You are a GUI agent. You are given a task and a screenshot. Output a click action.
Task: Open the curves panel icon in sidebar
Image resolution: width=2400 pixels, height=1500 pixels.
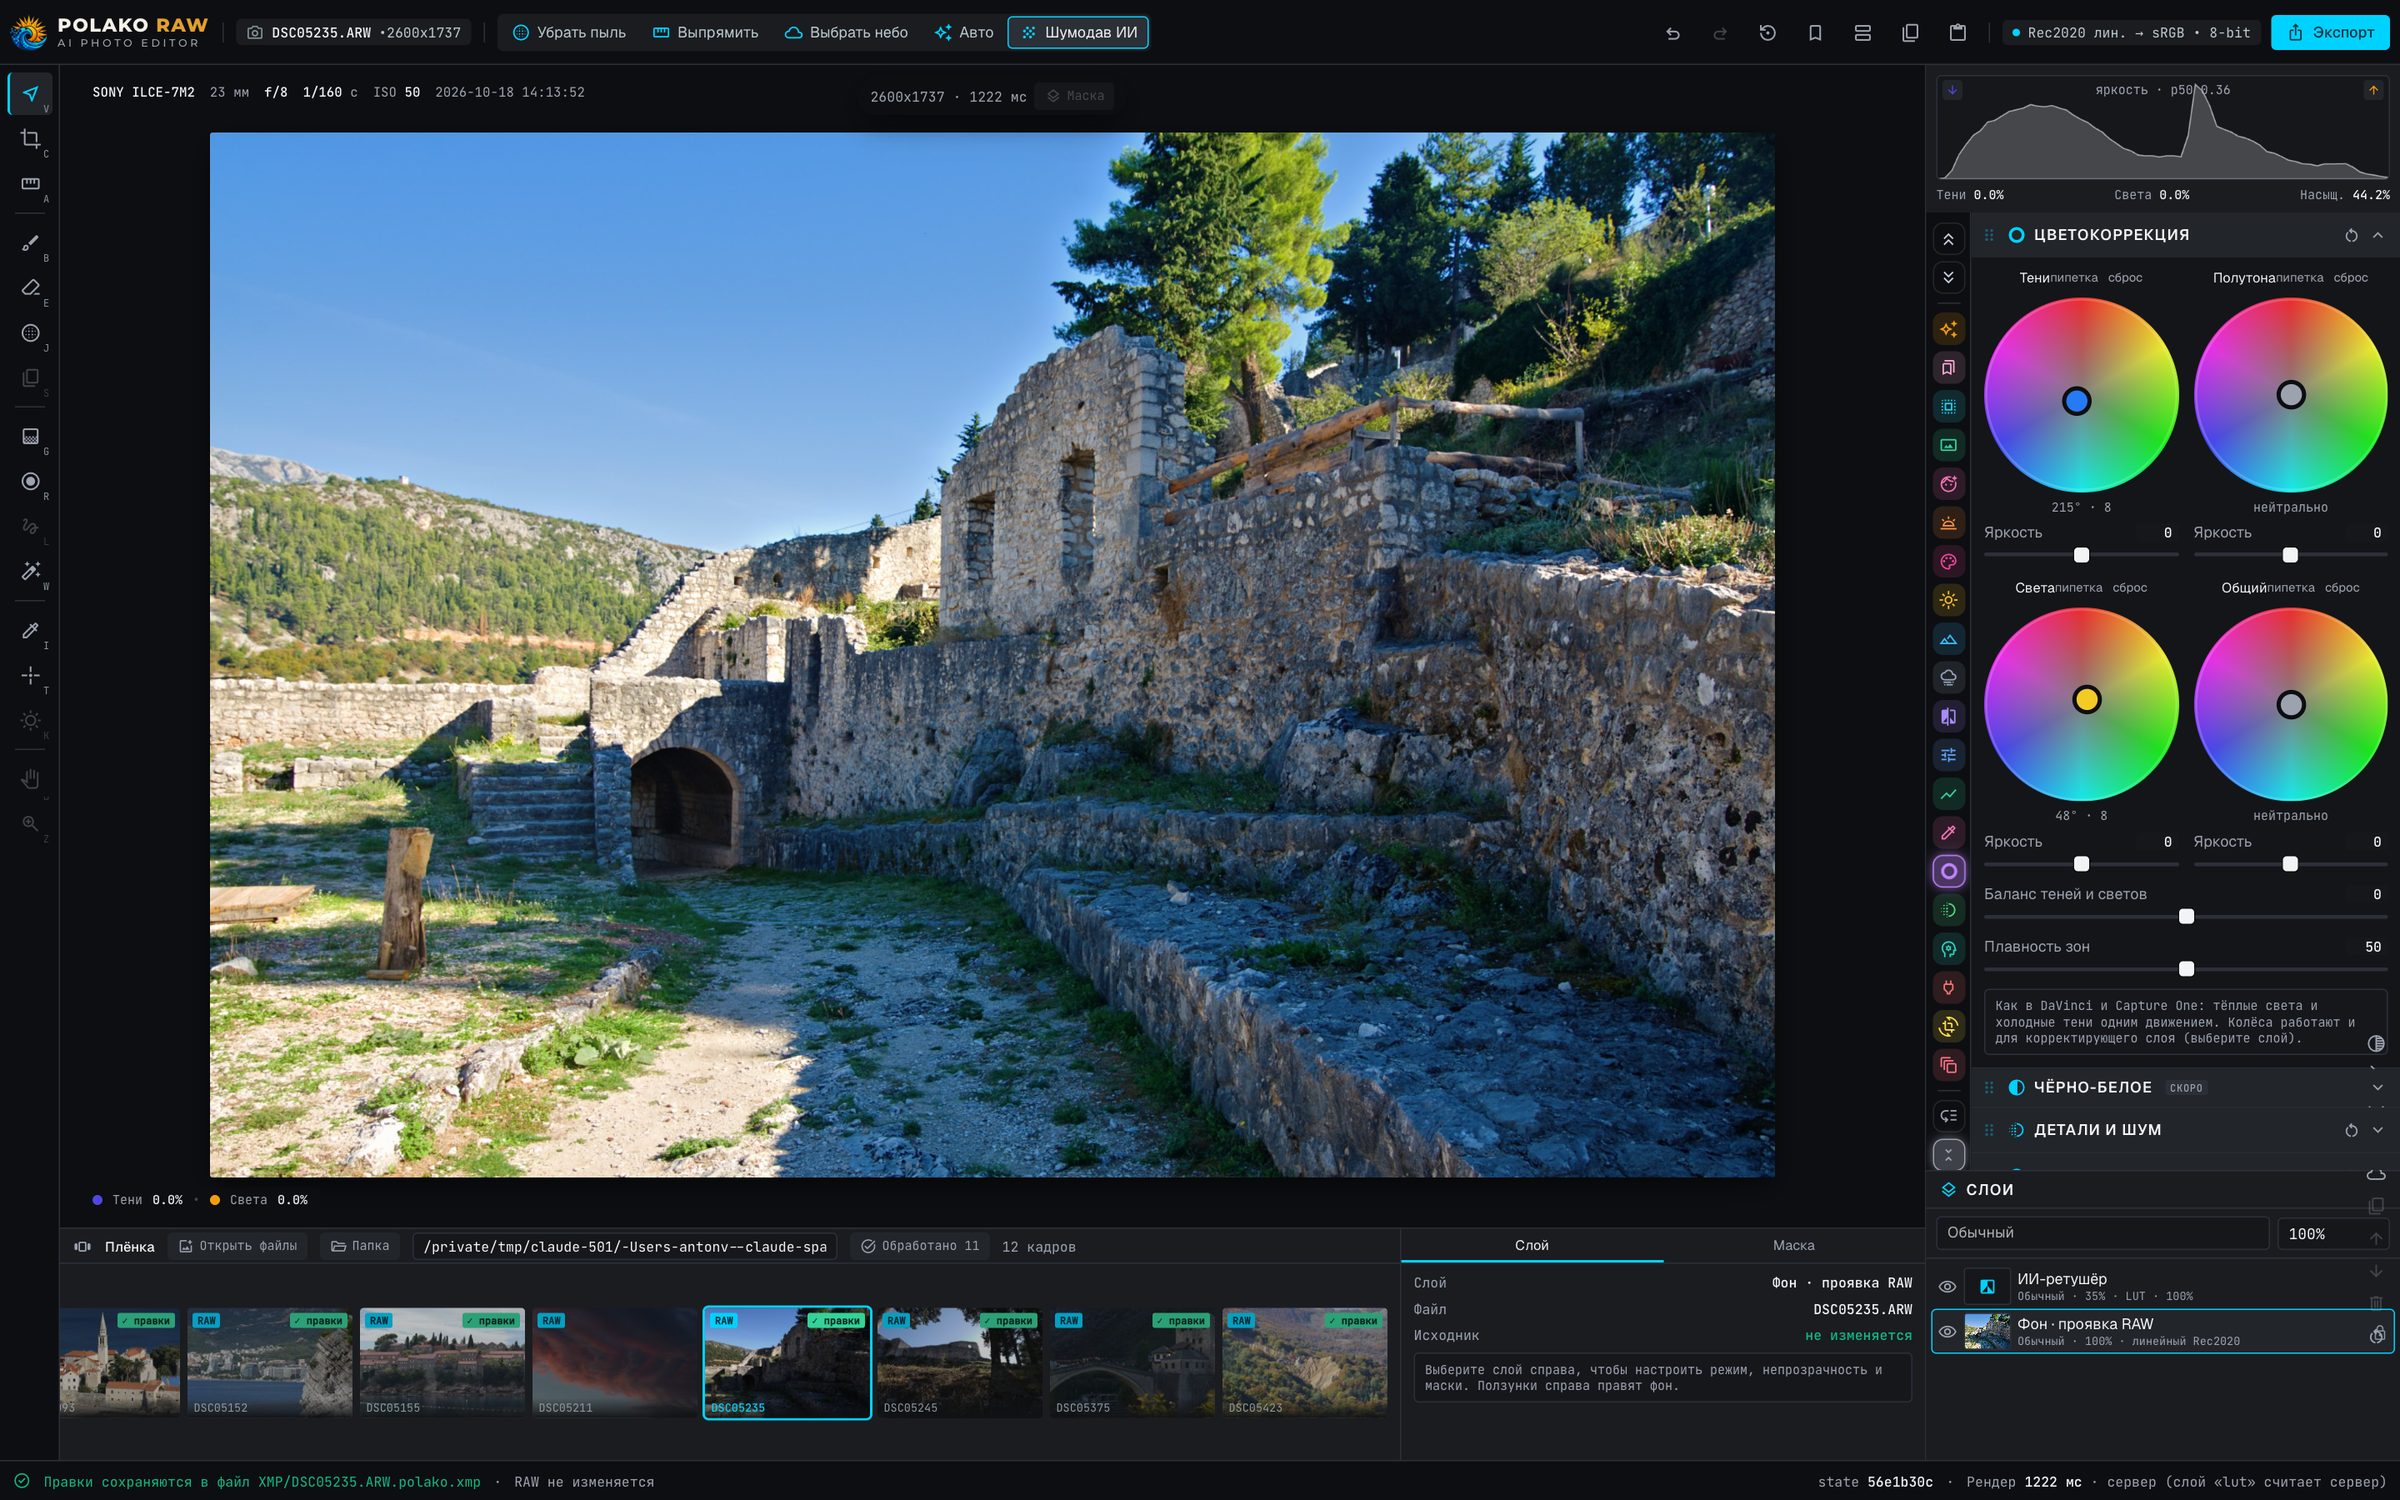pos(1949,794)
